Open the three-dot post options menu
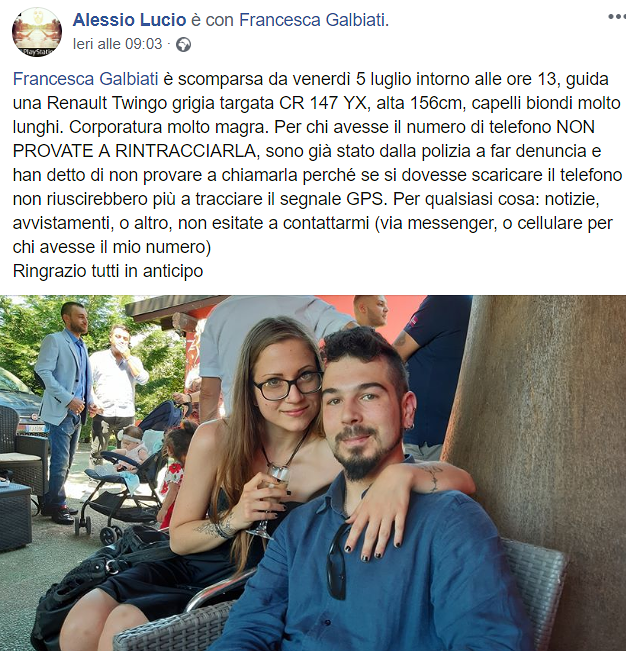Image resolution: width=626 pixels, height=651 pixels. click(x=617, y=17)
